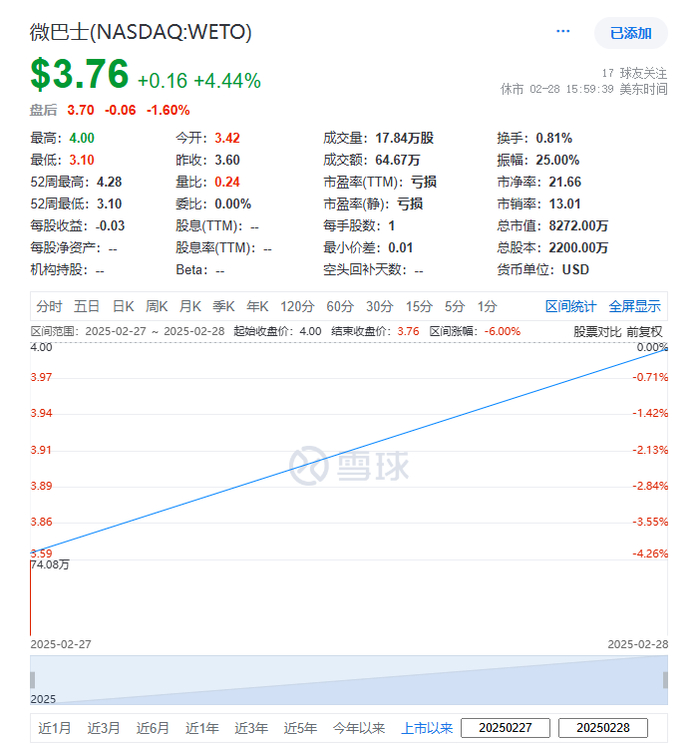
Task: Click the stock title 微巴士(NASDAQ:WETO)
Action: click(140, 32)
